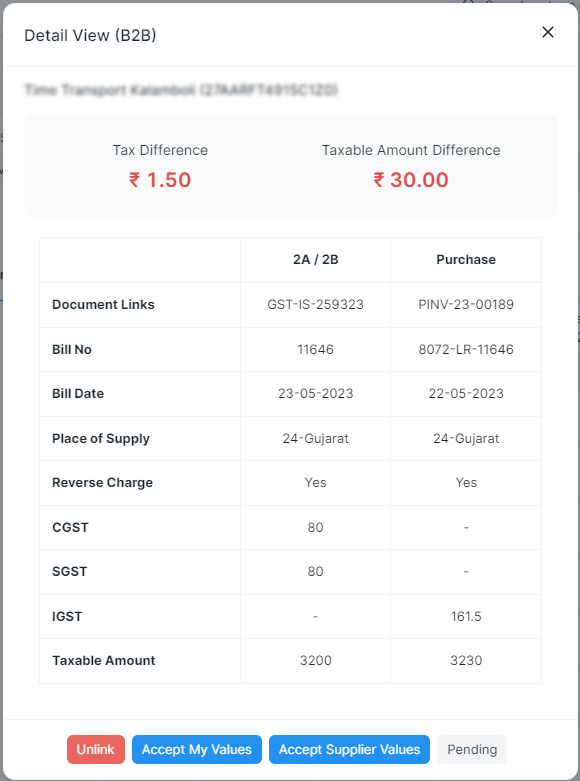Click purchase bill number 8072-LR-11646
This screenshot has width=580, height=781.
(x=466, y=349)
